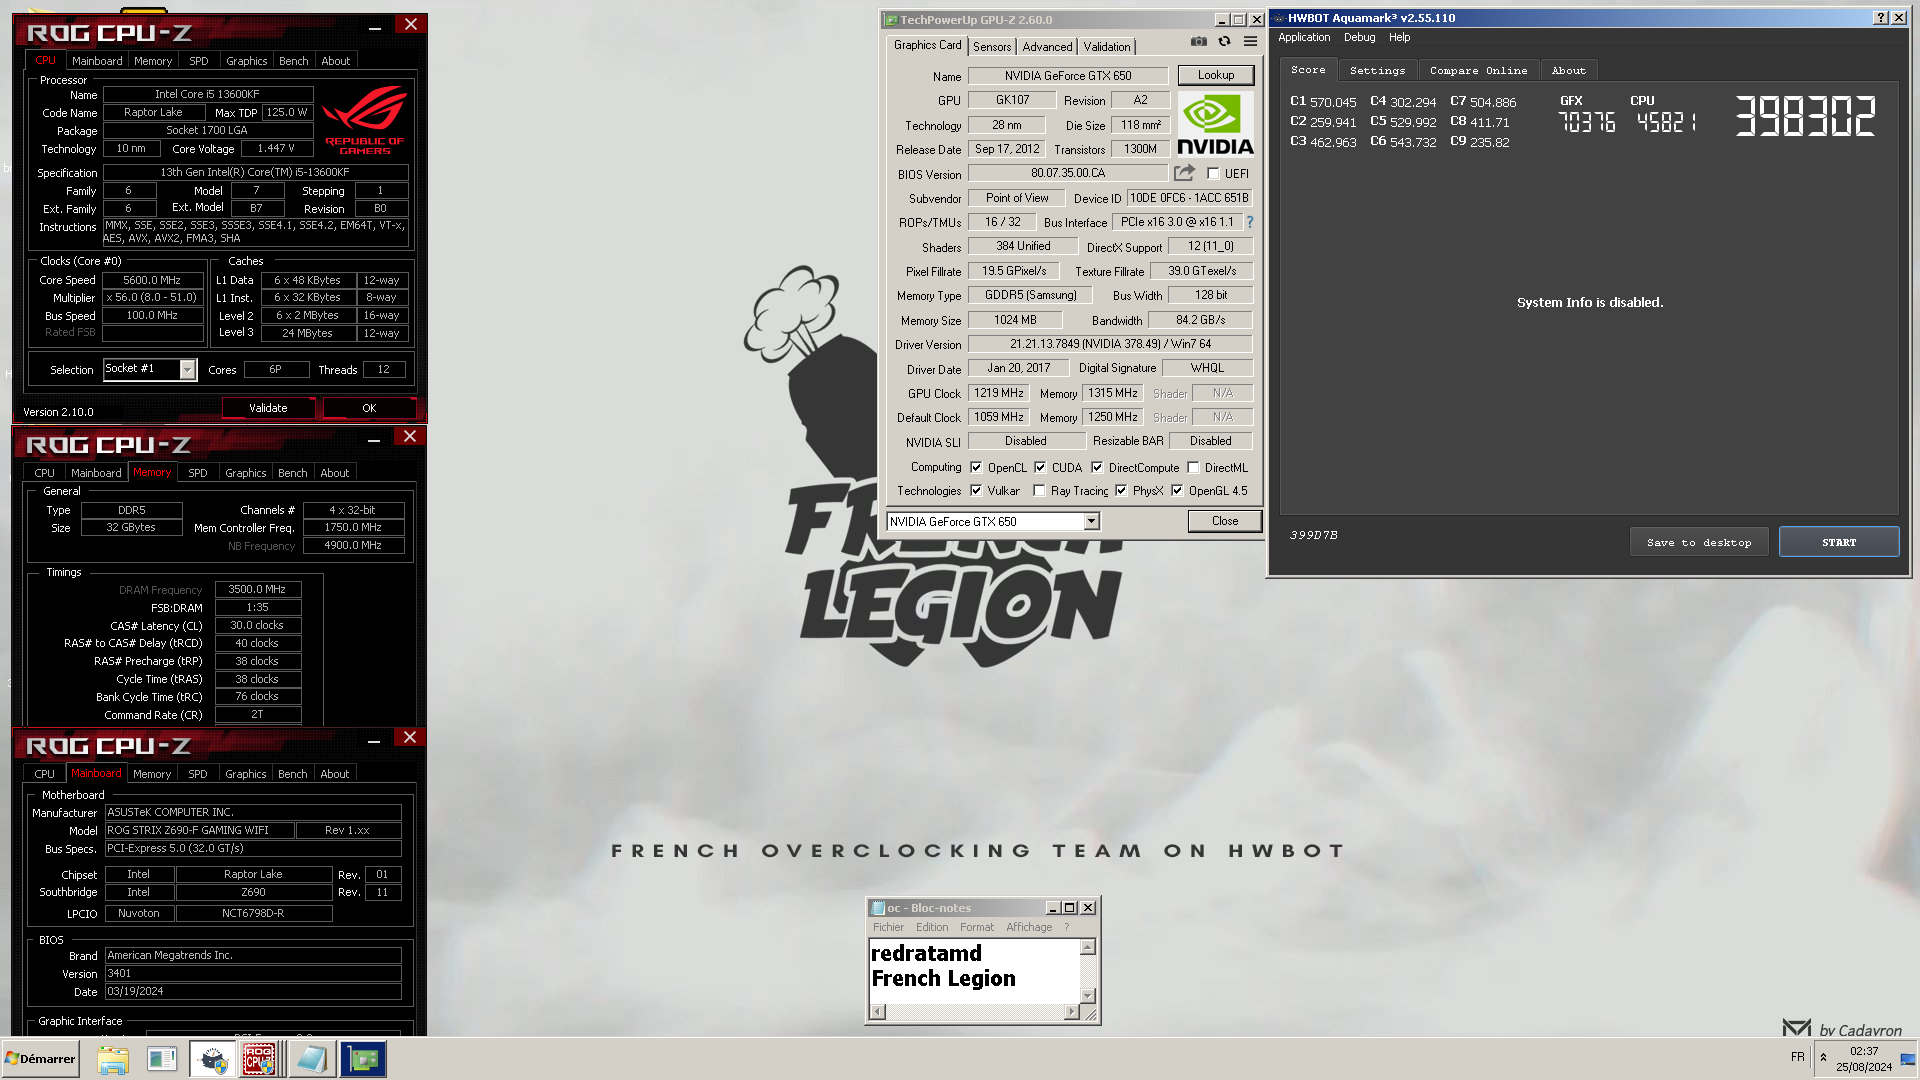
Task: Toggle the DirectCompute checkbox
Action: click(1097, 467)
